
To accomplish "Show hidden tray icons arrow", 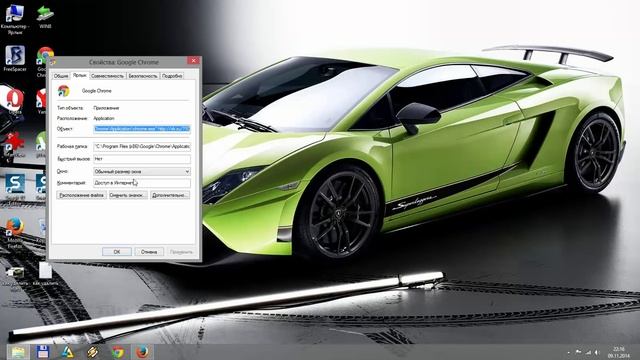I will pyautogui.click(x=569, y=352).
